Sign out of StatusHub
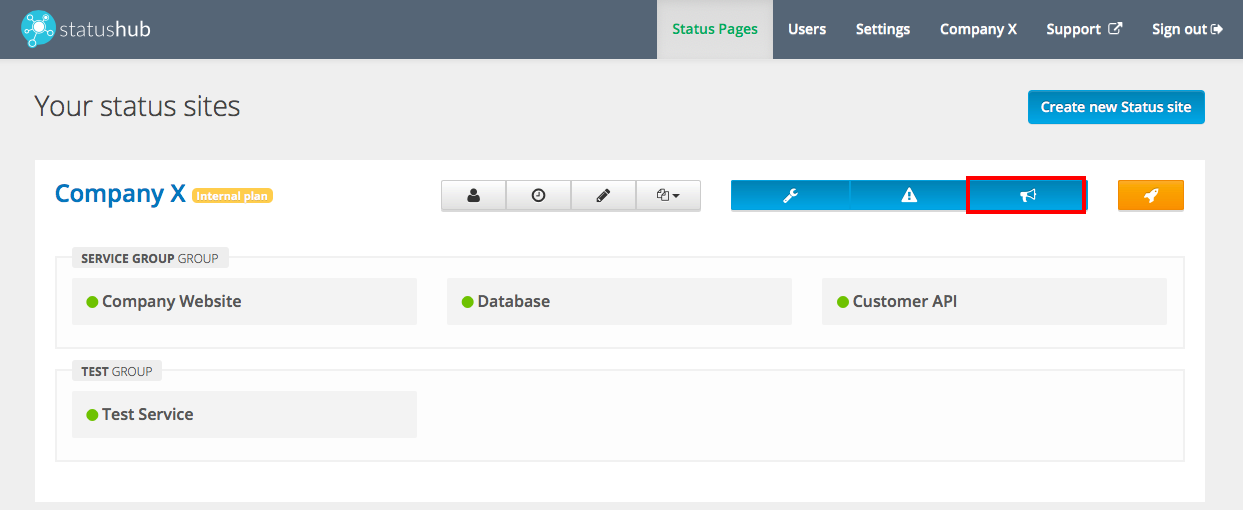1243x510 pixels. [x=1187, y=29]
